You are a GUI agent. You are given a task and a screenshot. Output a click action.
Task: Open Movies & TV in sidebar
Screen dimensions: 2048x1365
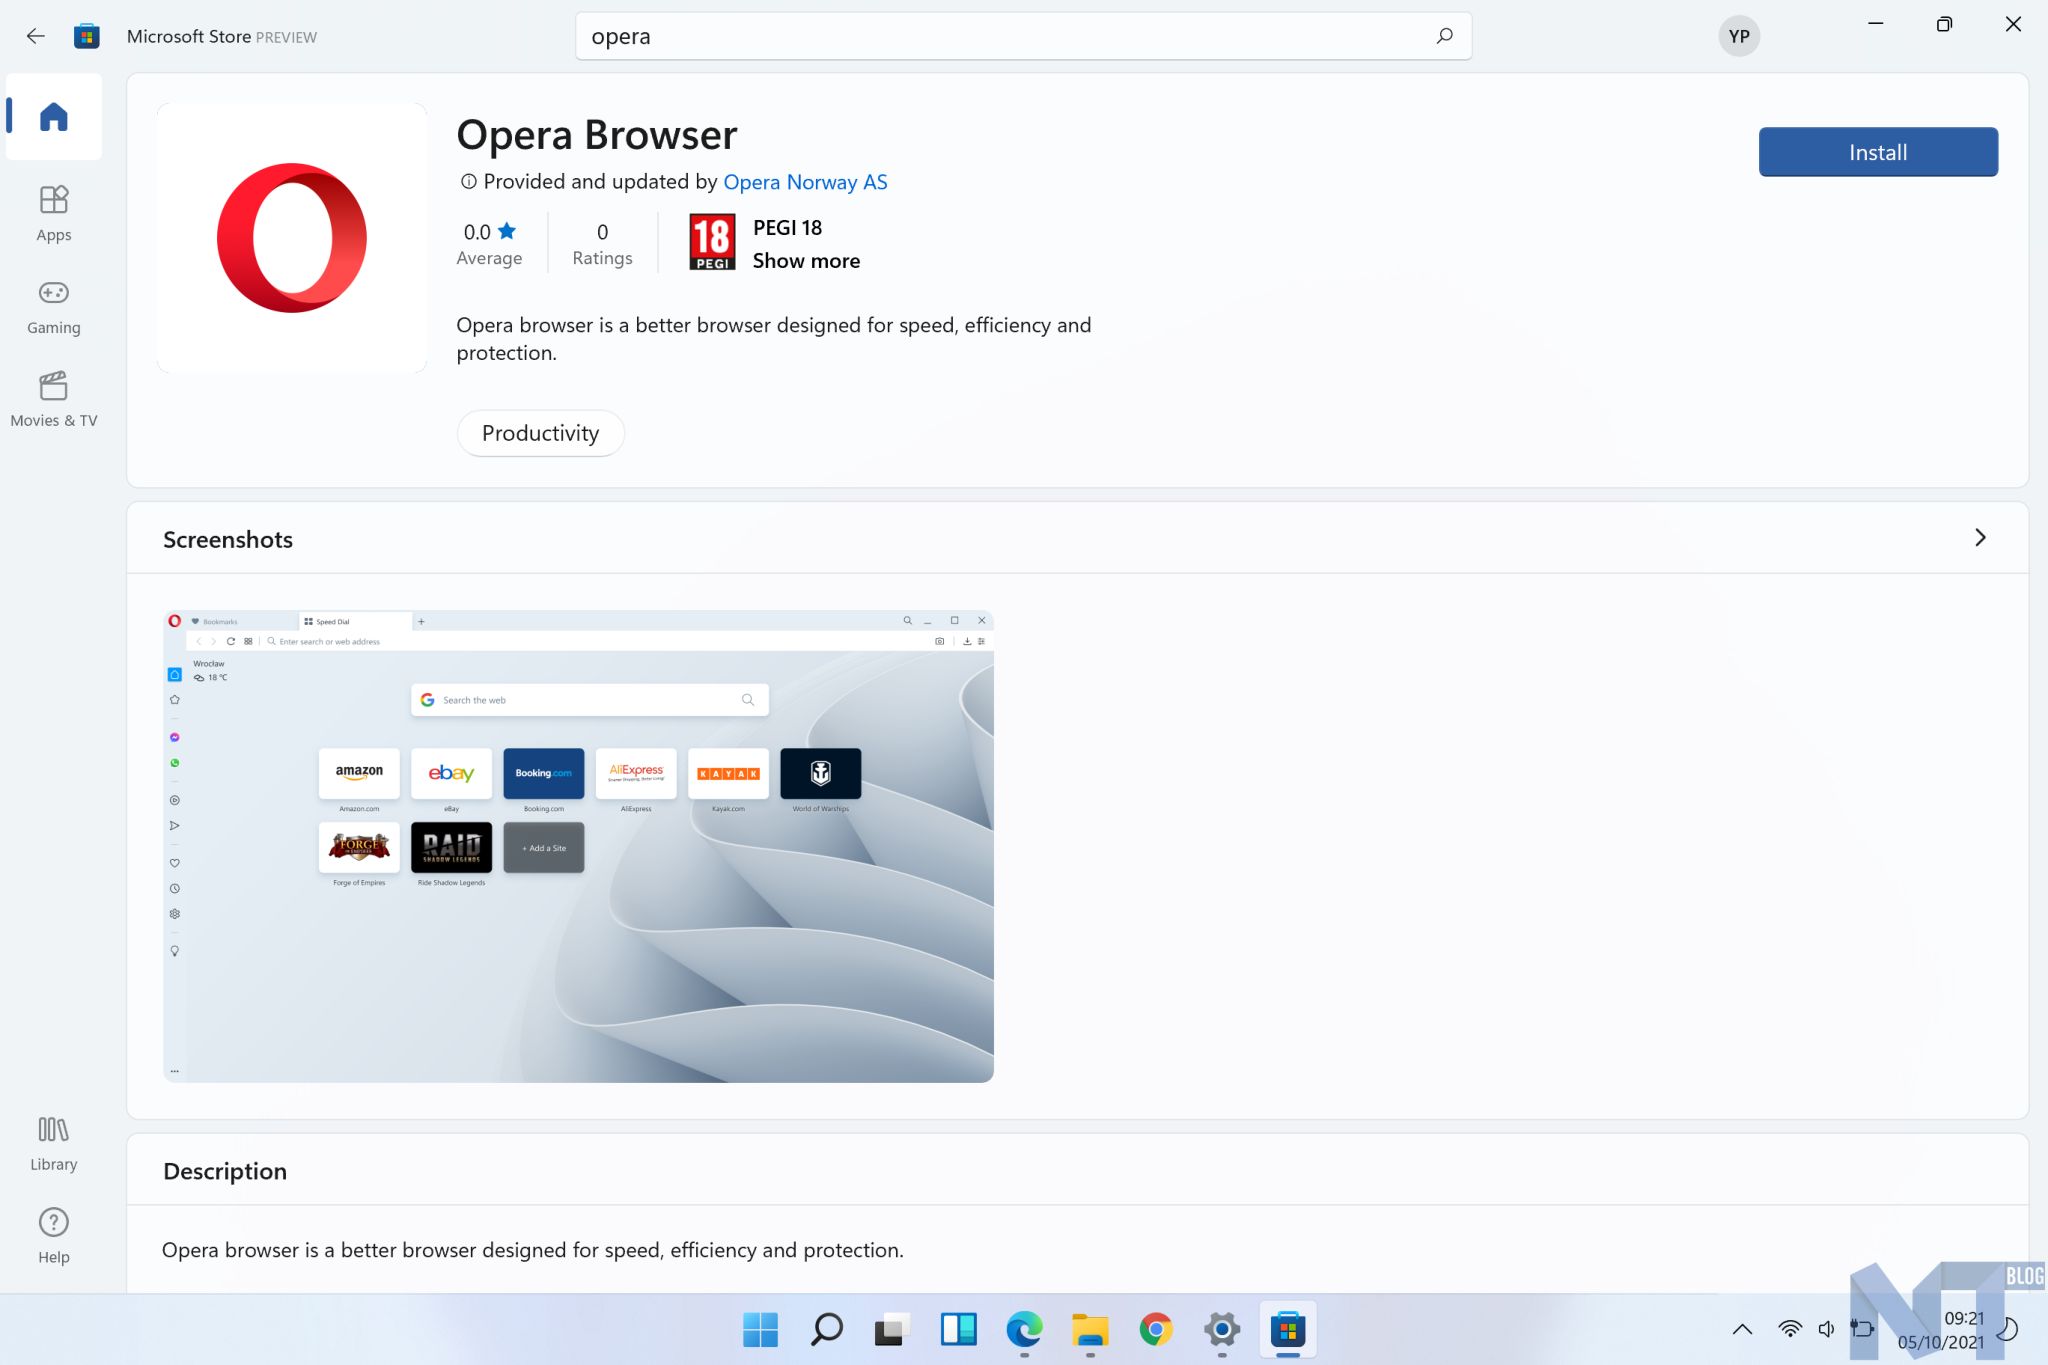click(54, 399)
